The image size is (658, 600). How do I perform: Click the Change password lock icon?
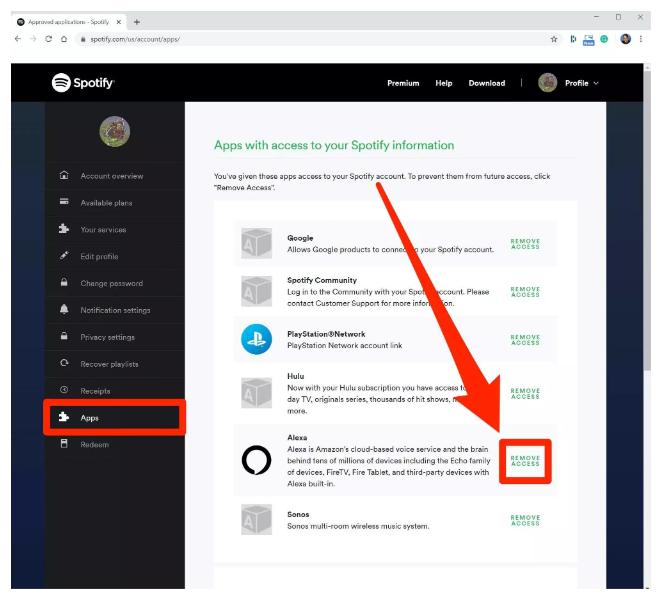(64, 282)
